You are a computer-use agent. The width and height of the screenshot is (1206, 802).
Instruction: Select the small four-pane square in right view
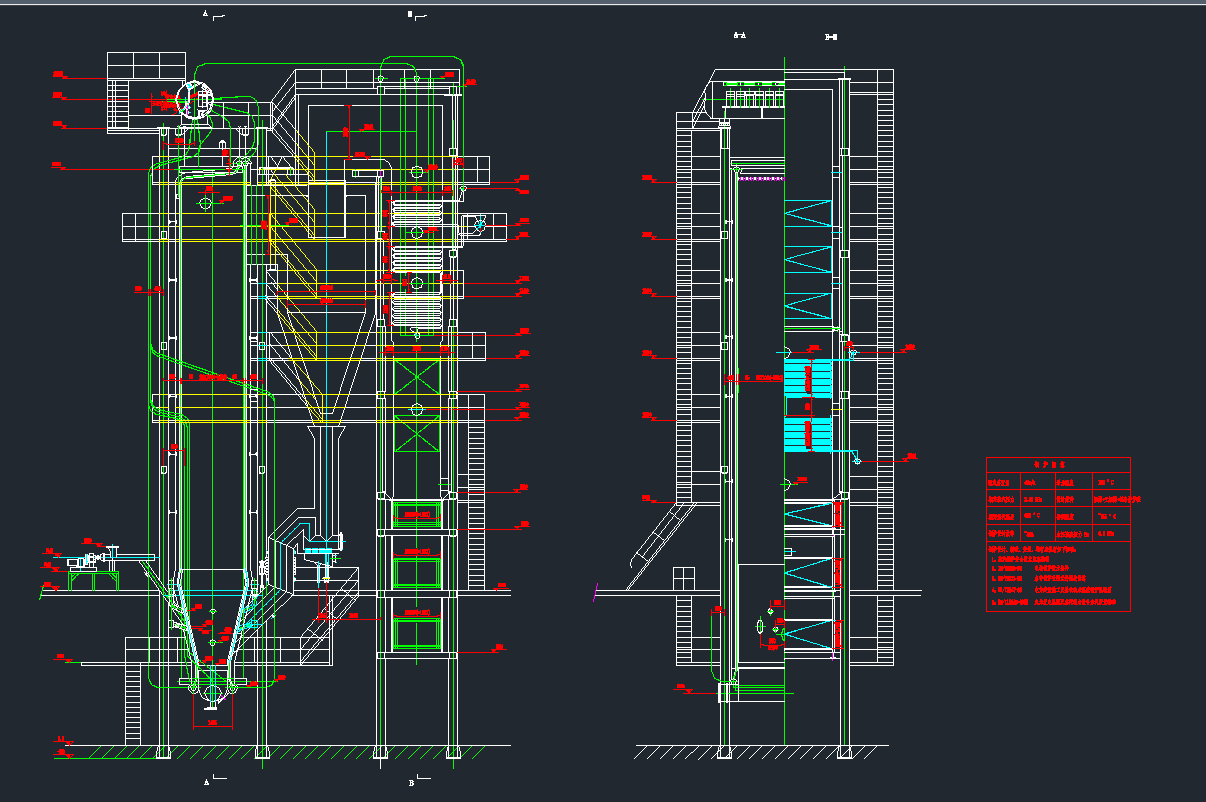click(684, 578)
